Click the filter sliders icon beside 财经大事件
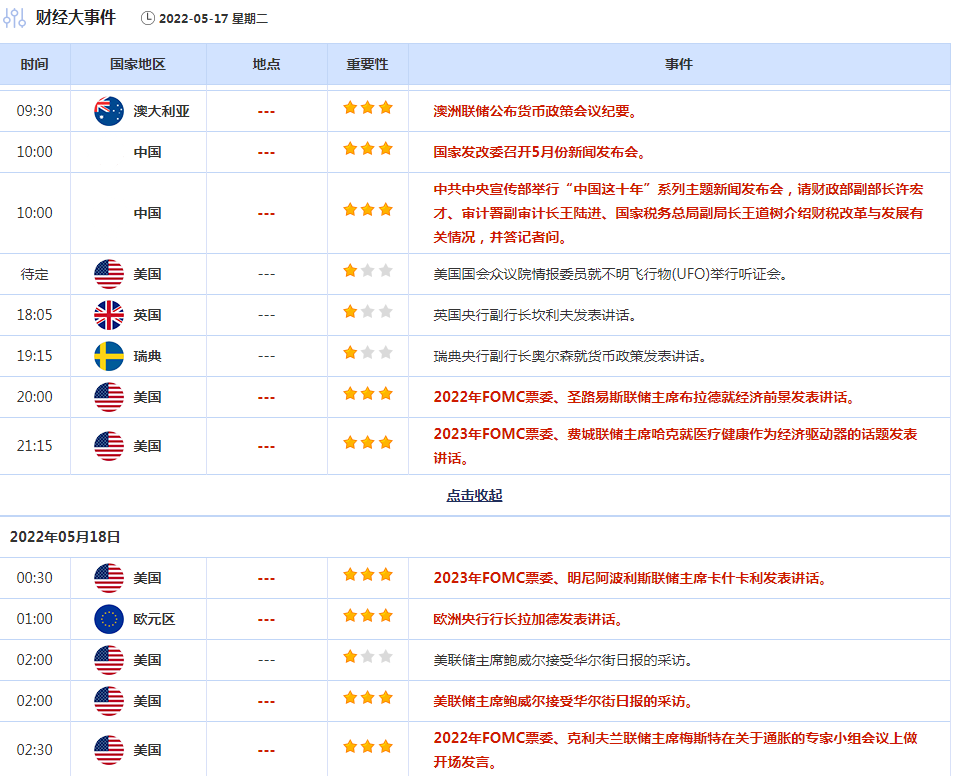 pyautogui.click(x=15, y=18)
